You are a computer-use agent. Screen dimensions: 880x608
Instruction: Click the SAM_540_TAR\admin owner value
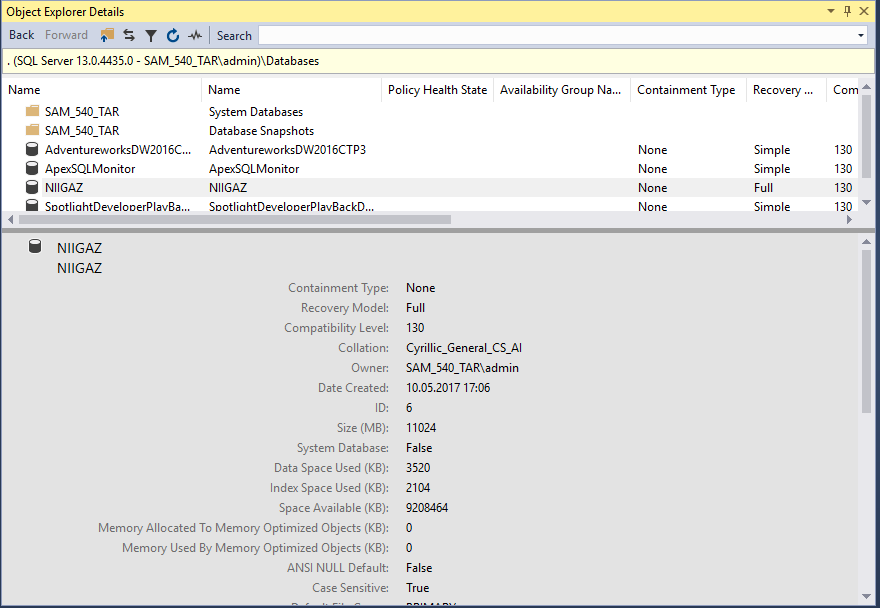tap(462, 368)
